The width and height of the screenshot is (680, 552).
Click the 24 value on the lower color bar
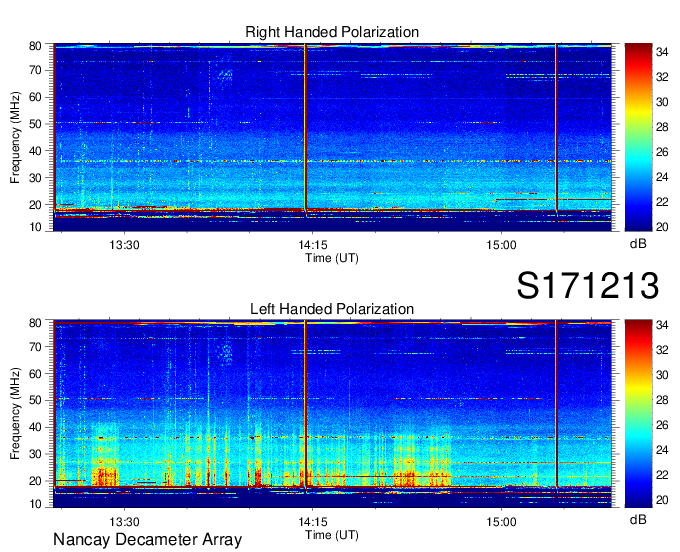[x=662, y=450]
